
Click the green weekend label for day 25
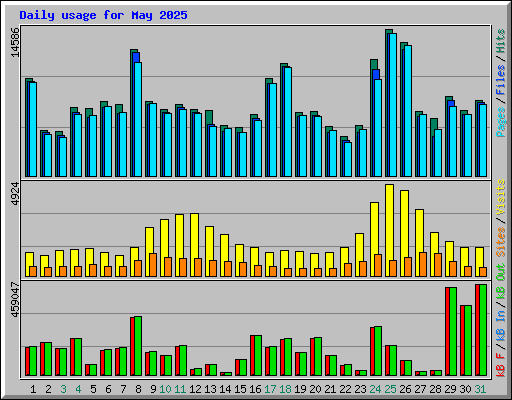390,389
